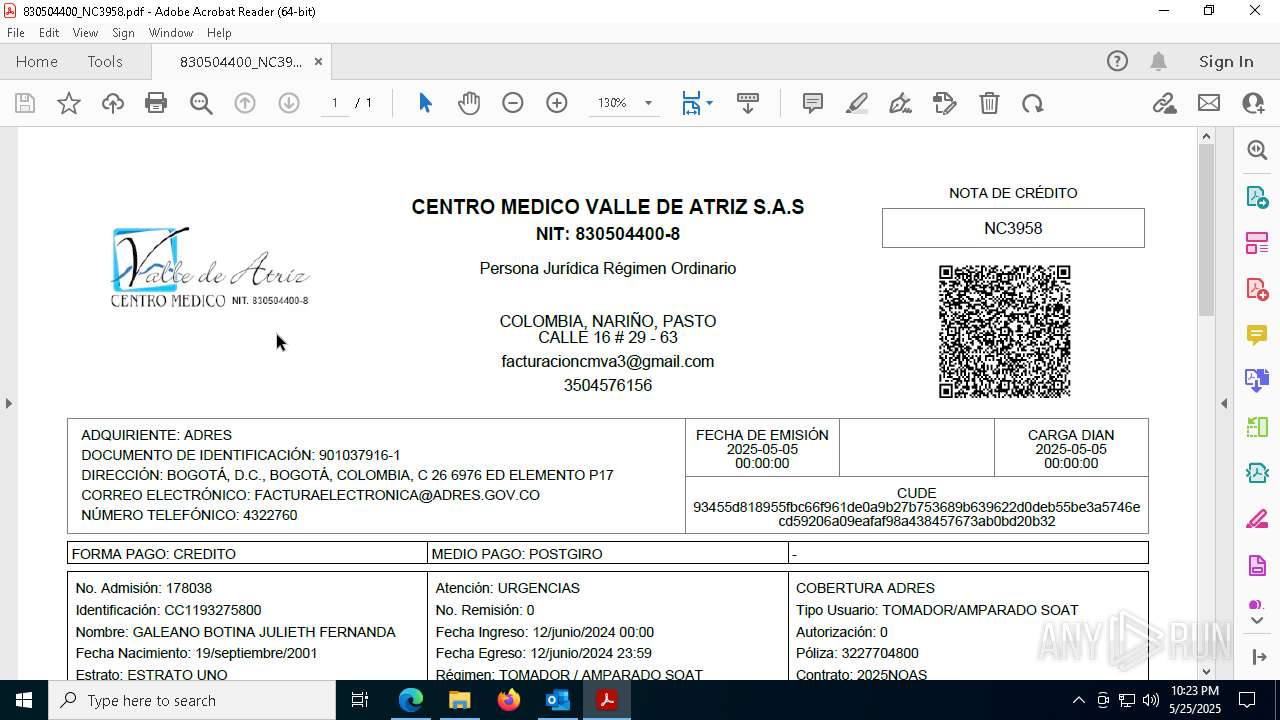Open Outlook from the taskbar
The width and height of the screenshot is (1280, 720).
[557, 700]
